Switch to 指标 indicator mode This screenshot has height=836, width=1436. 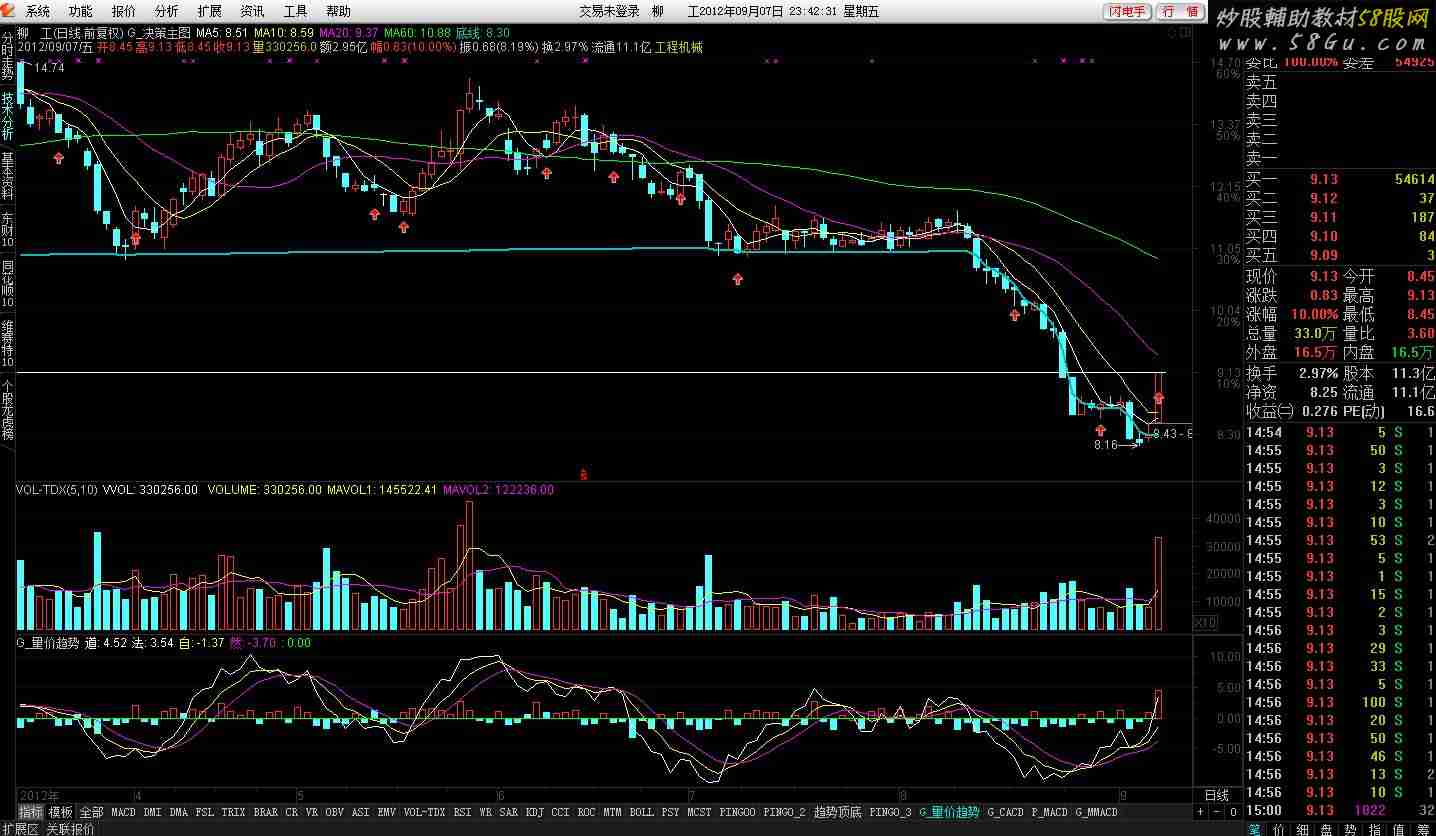tap(31, 812)
